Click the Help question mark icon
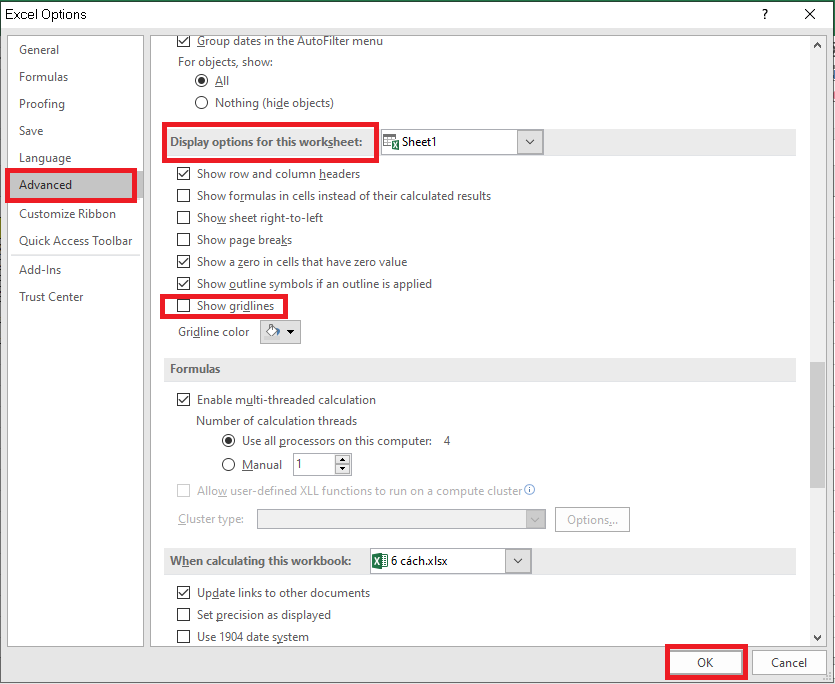Screen dimensions: 835x684 (x=764, y=14)
